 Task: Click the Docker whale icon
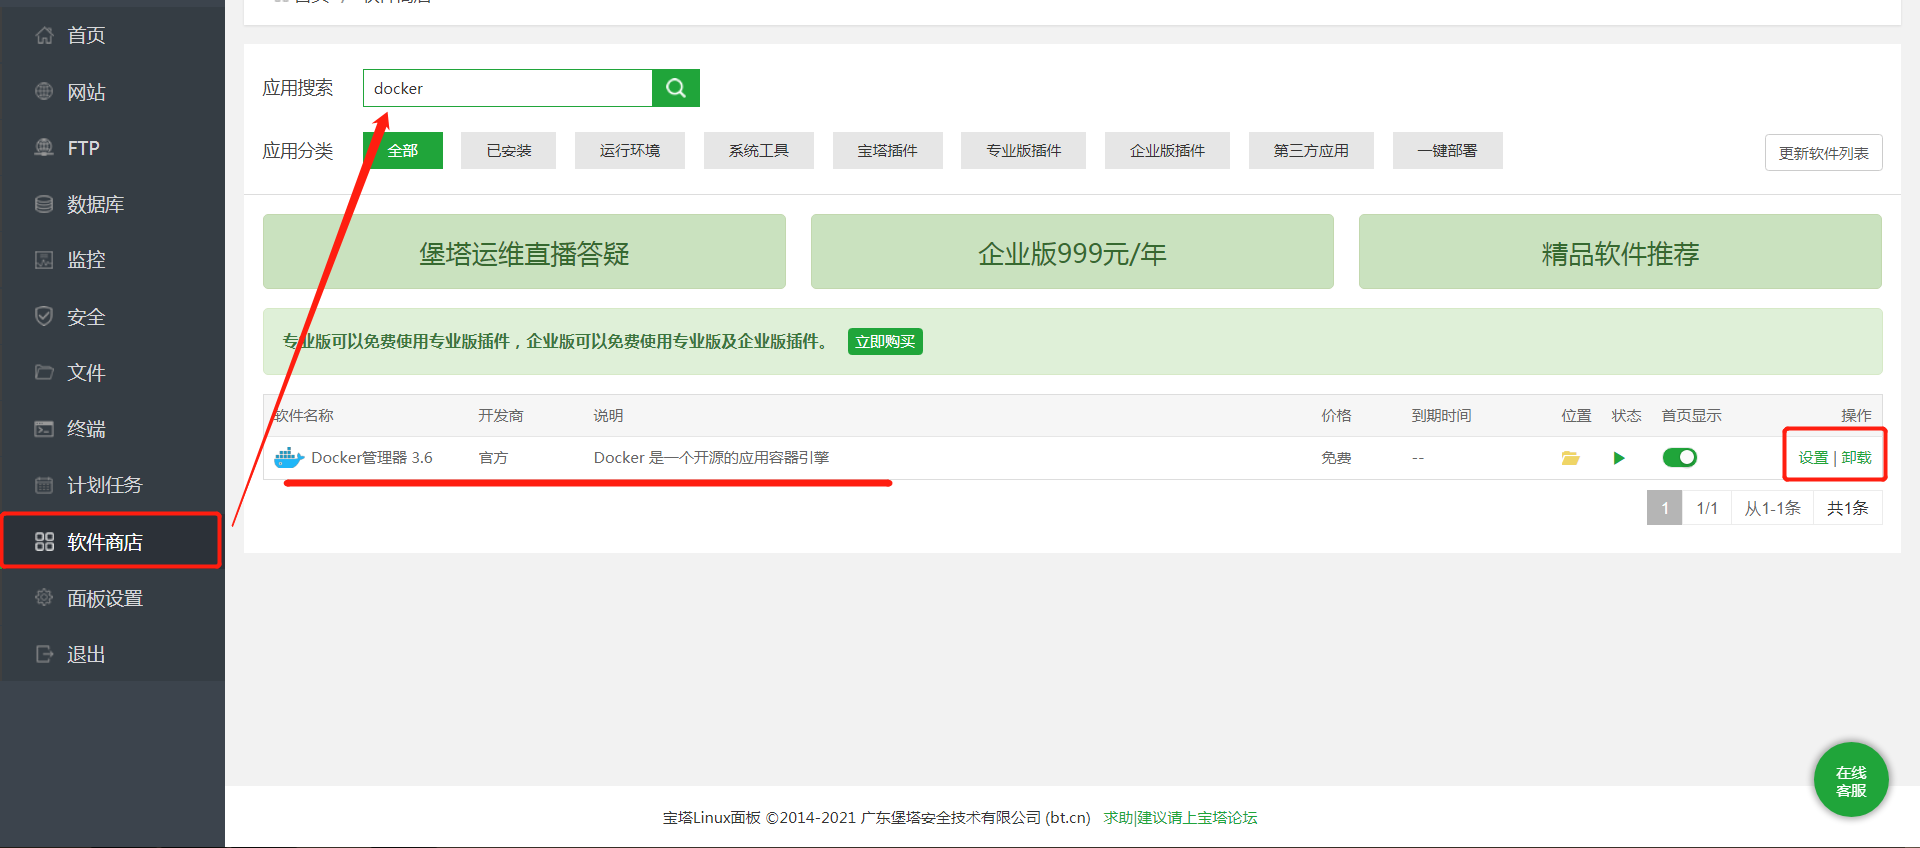[288, 458]
